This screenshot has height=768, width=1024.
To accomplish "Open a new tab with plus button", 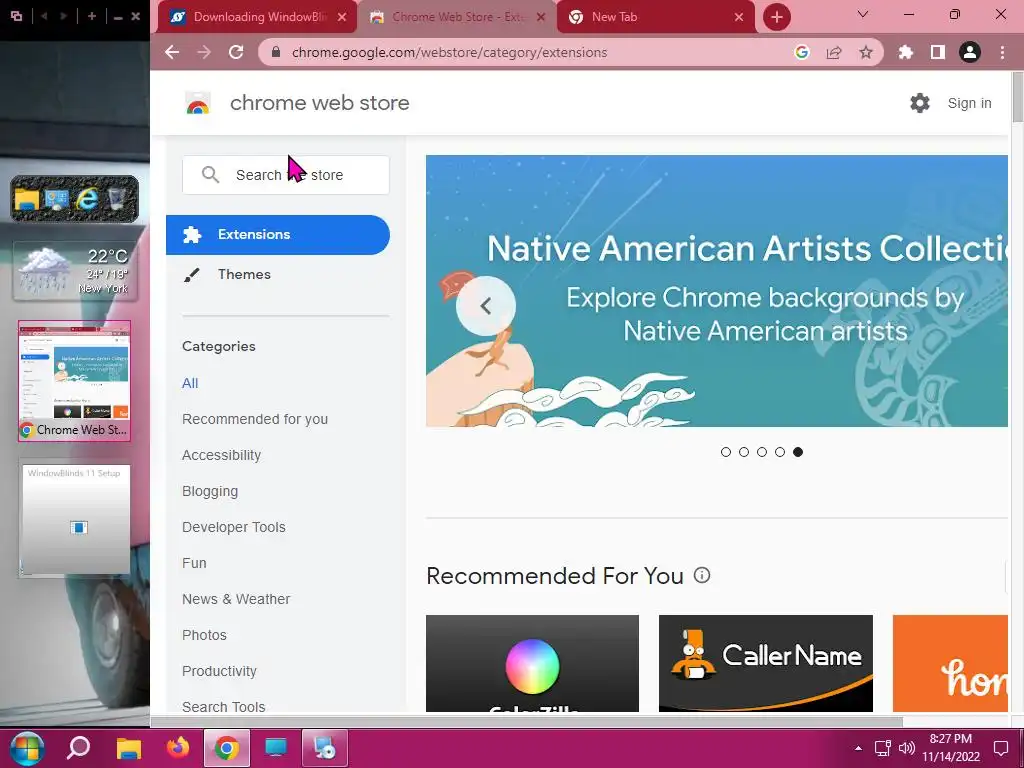I will tap(776, 17).
